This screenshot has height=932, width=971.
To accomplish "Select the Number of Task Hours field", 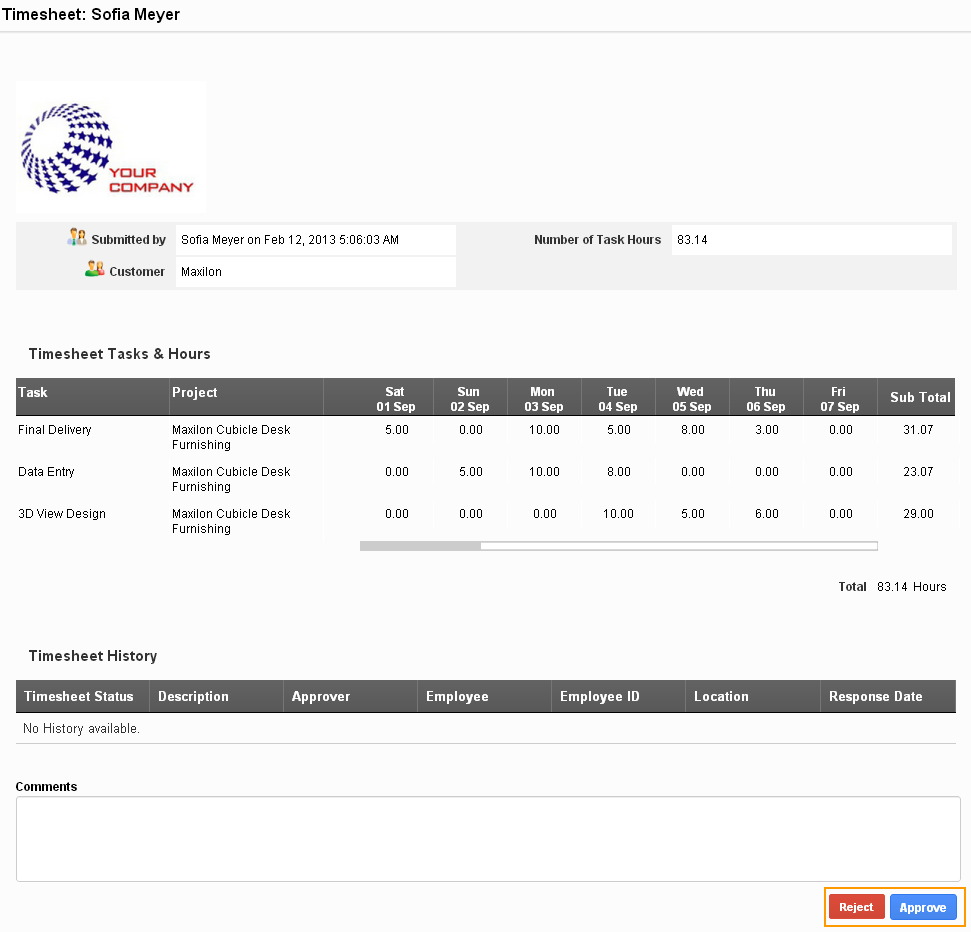I will (x=812, y=239).
